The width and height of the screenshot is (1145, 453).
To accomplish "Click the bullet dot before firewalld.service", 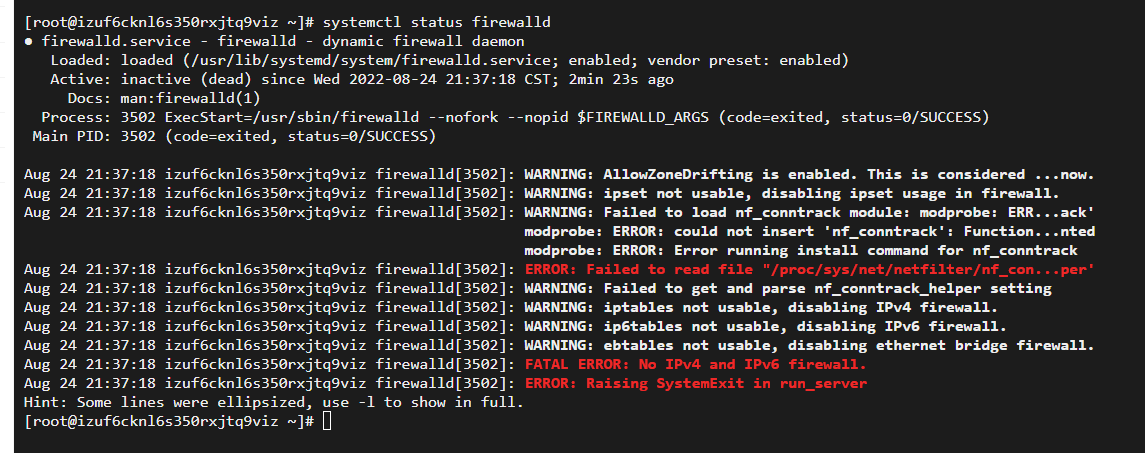I will (x=28, y=42).
